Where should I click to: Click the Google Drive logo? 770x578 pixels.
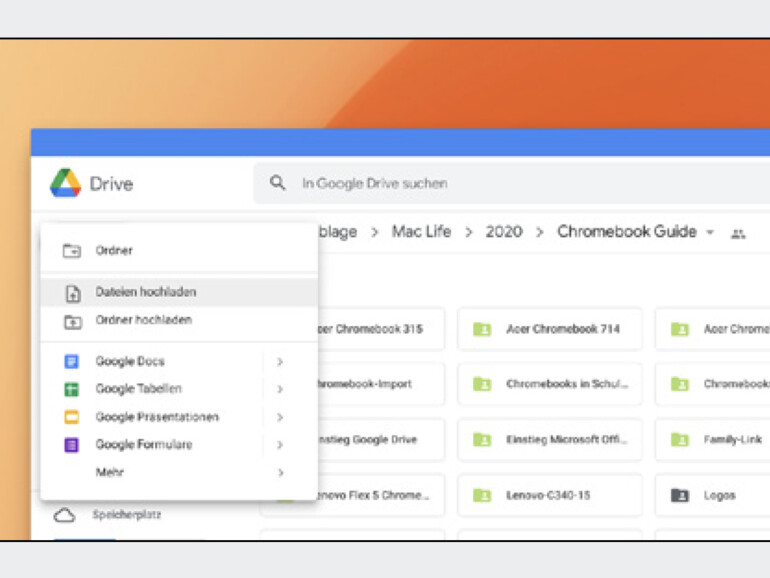[x=65, y=183]
